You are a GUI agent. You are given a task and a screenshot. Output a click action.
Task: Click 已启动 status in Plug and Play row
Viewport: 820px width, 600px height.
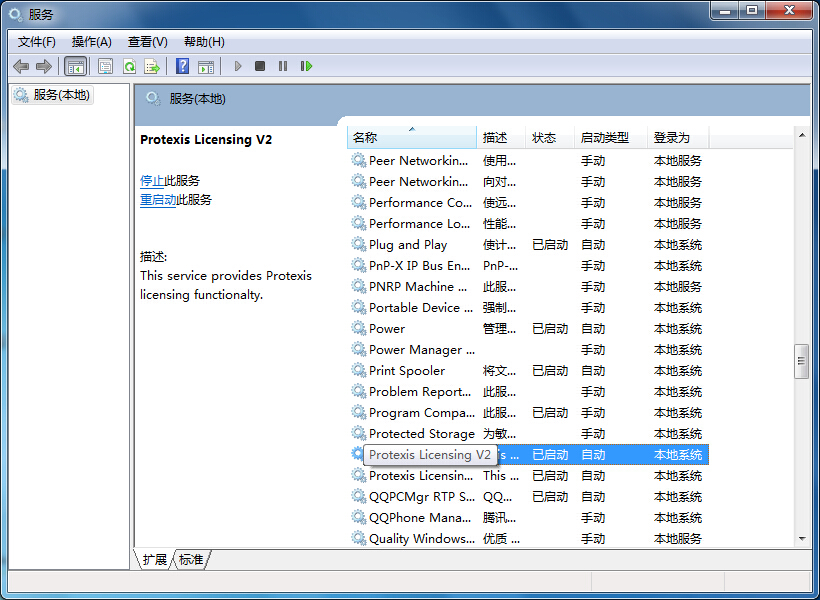pyautogui.click(x=550, y=245)
